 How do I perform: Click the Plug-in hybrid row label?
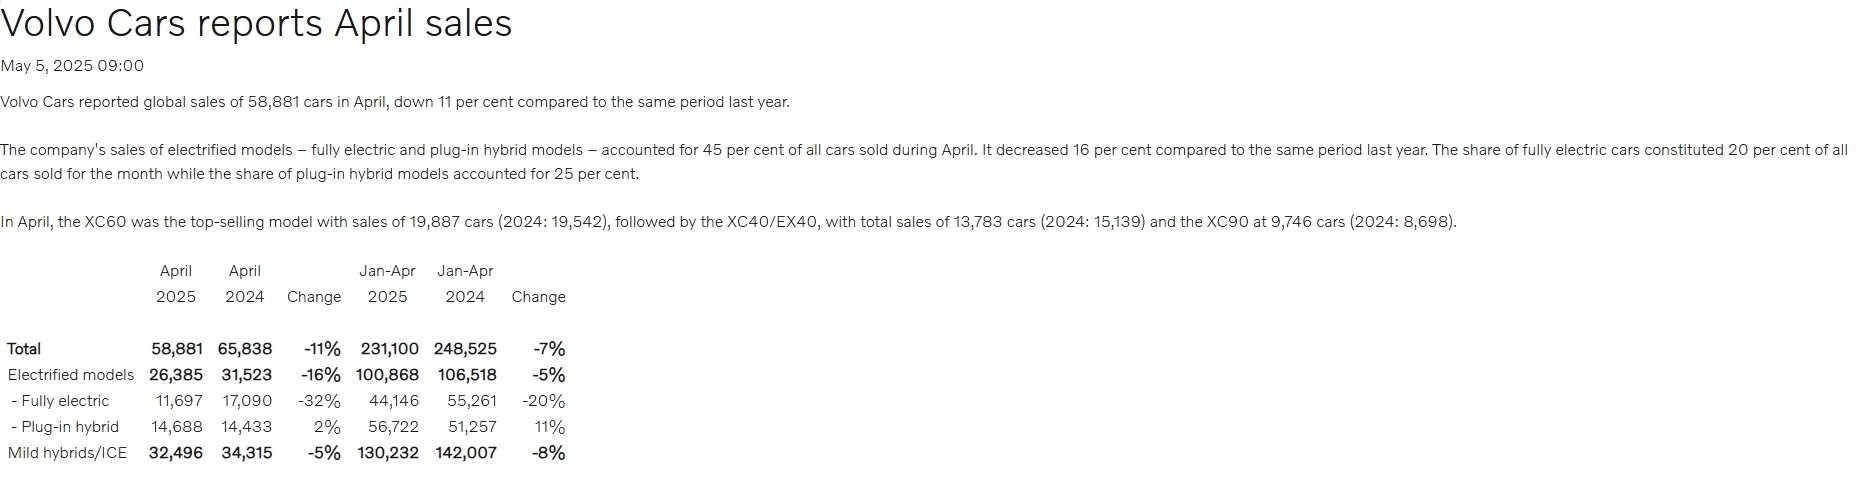(x=65, y=427)
